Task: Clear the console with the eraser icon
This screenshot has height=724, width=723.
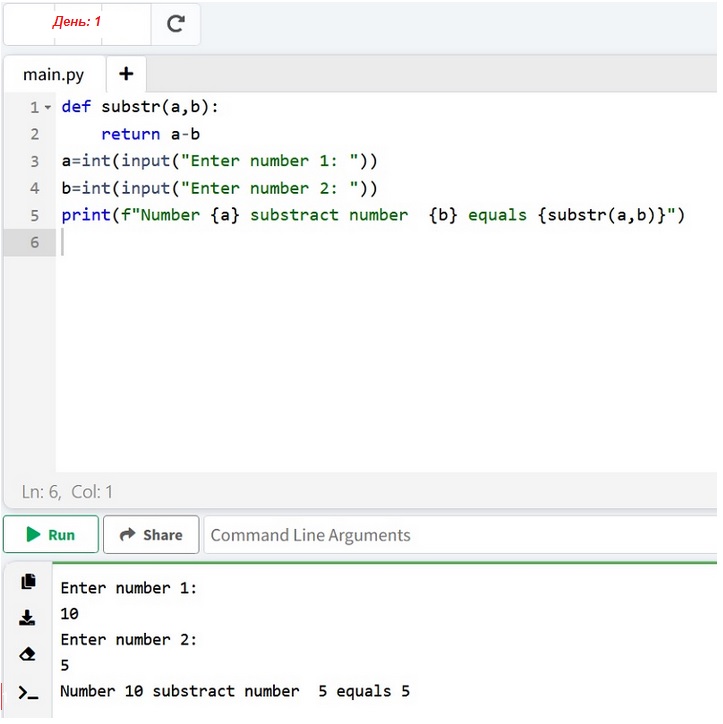Action: coord(28,655)
